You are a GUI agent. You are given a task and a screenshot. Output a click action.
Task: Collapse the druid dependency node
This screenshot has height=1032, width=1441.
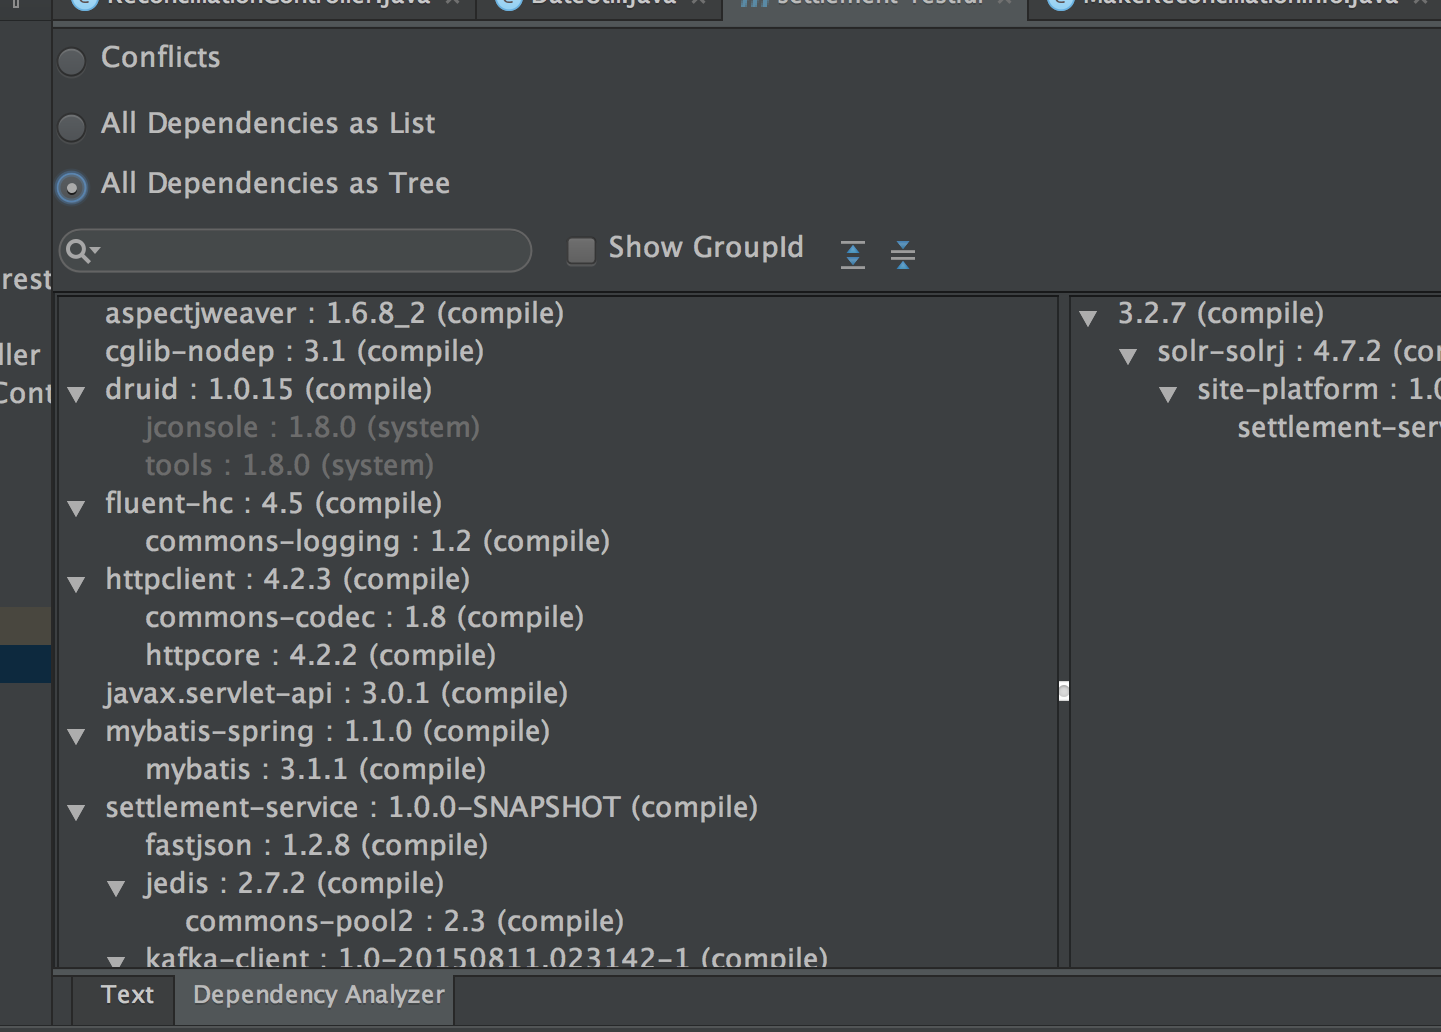coord(76,394)
